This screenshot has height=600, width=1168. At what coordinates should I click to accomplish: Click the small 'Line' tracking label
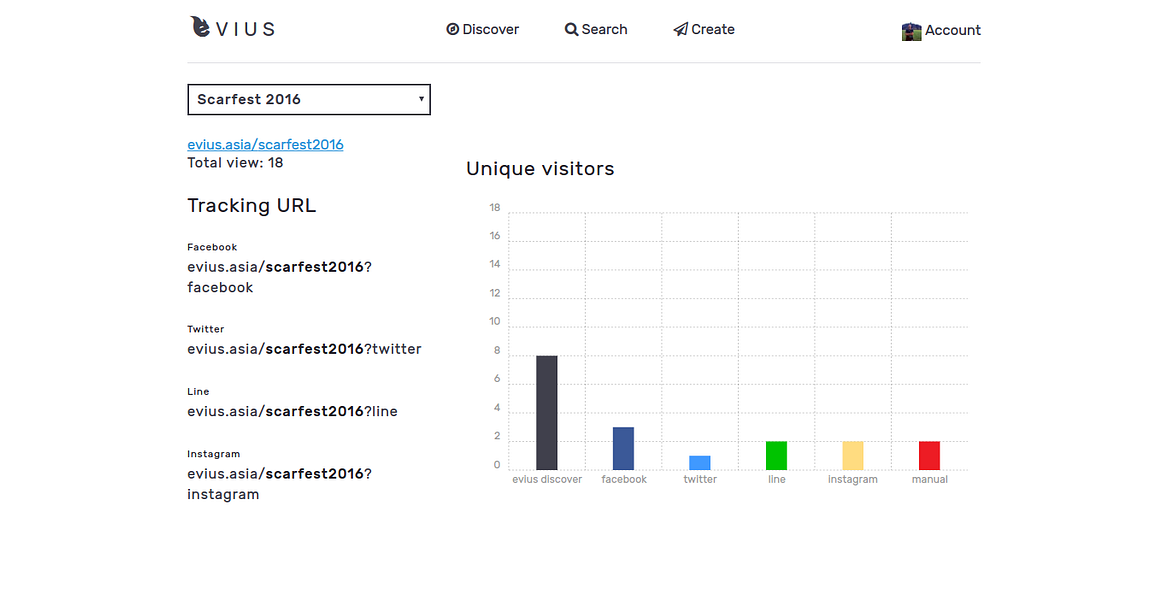coord(198,391)
